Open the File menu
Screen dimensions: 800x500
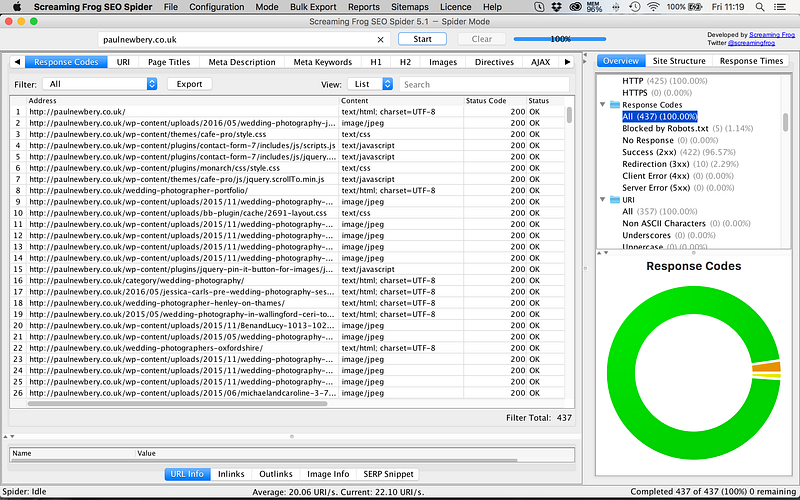tap(171, 7)
